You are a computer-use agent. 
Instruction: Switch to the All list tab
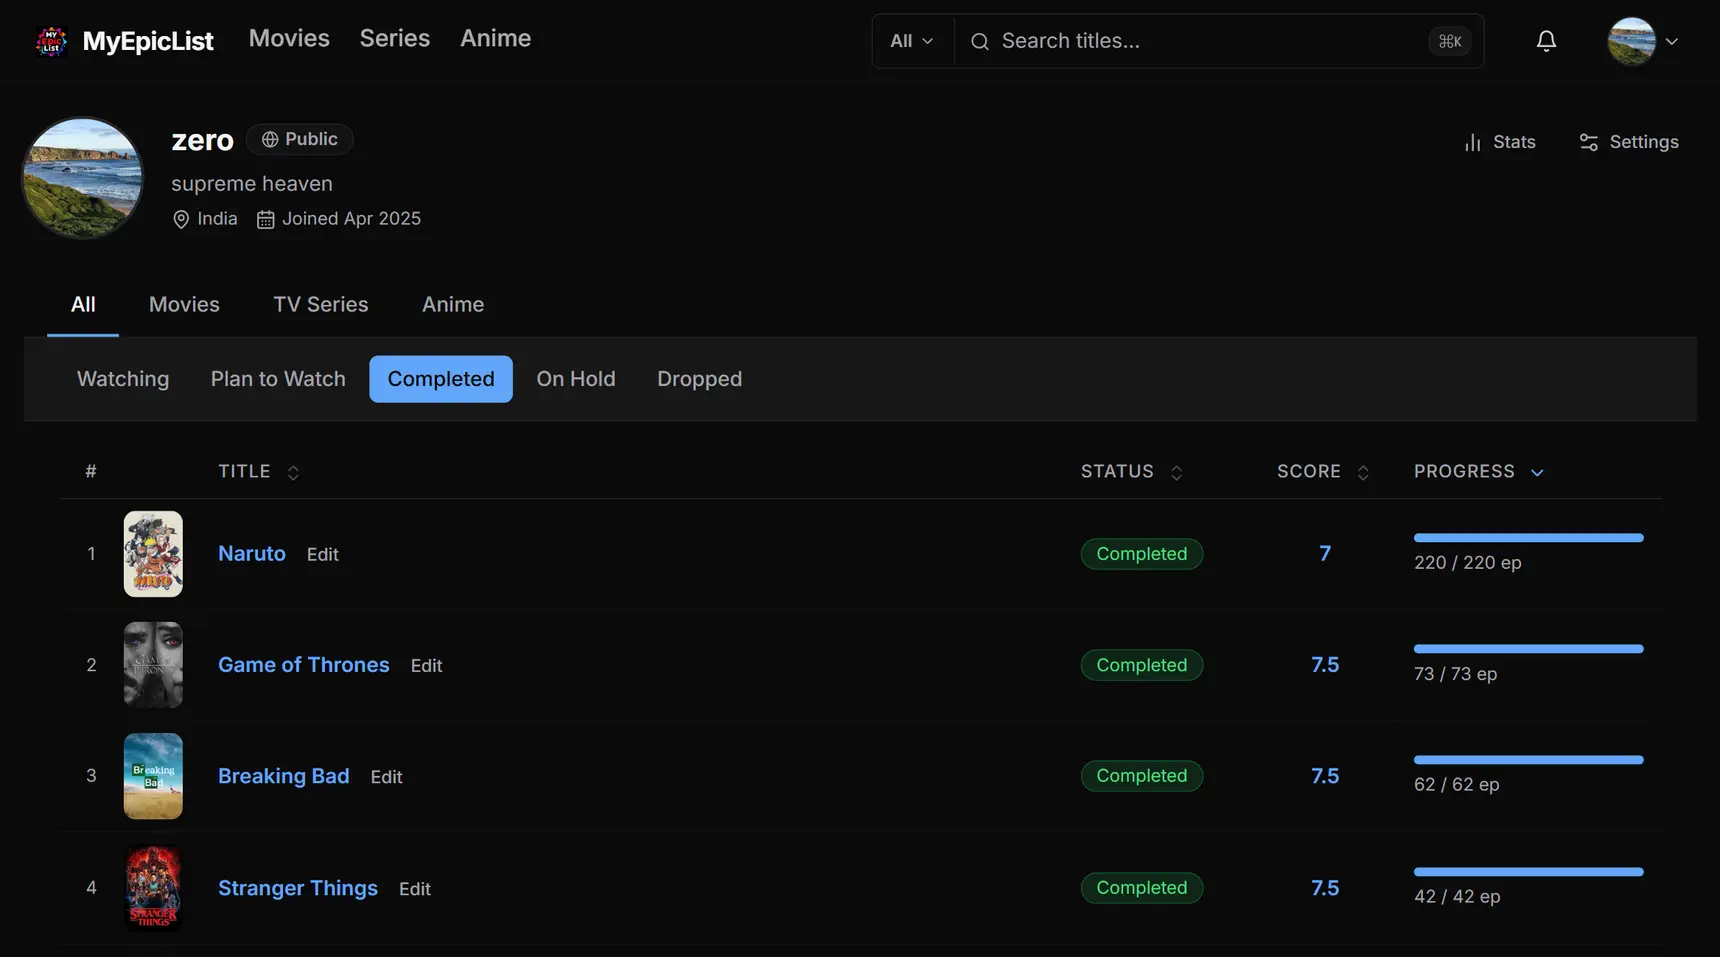[x=83, y=305]
